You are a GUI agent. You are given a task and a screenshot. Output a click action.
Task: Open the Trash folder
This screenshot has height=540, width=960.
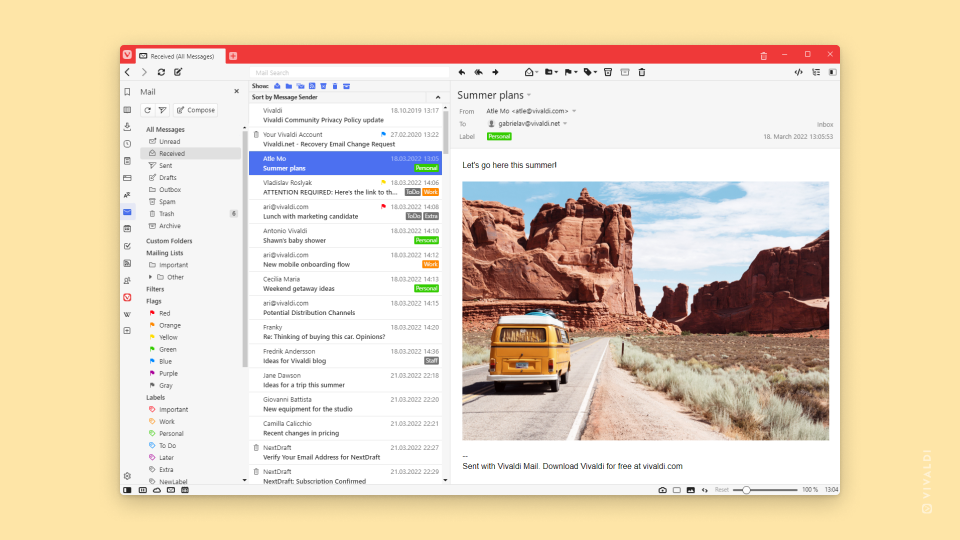click(x=167, y=214)
